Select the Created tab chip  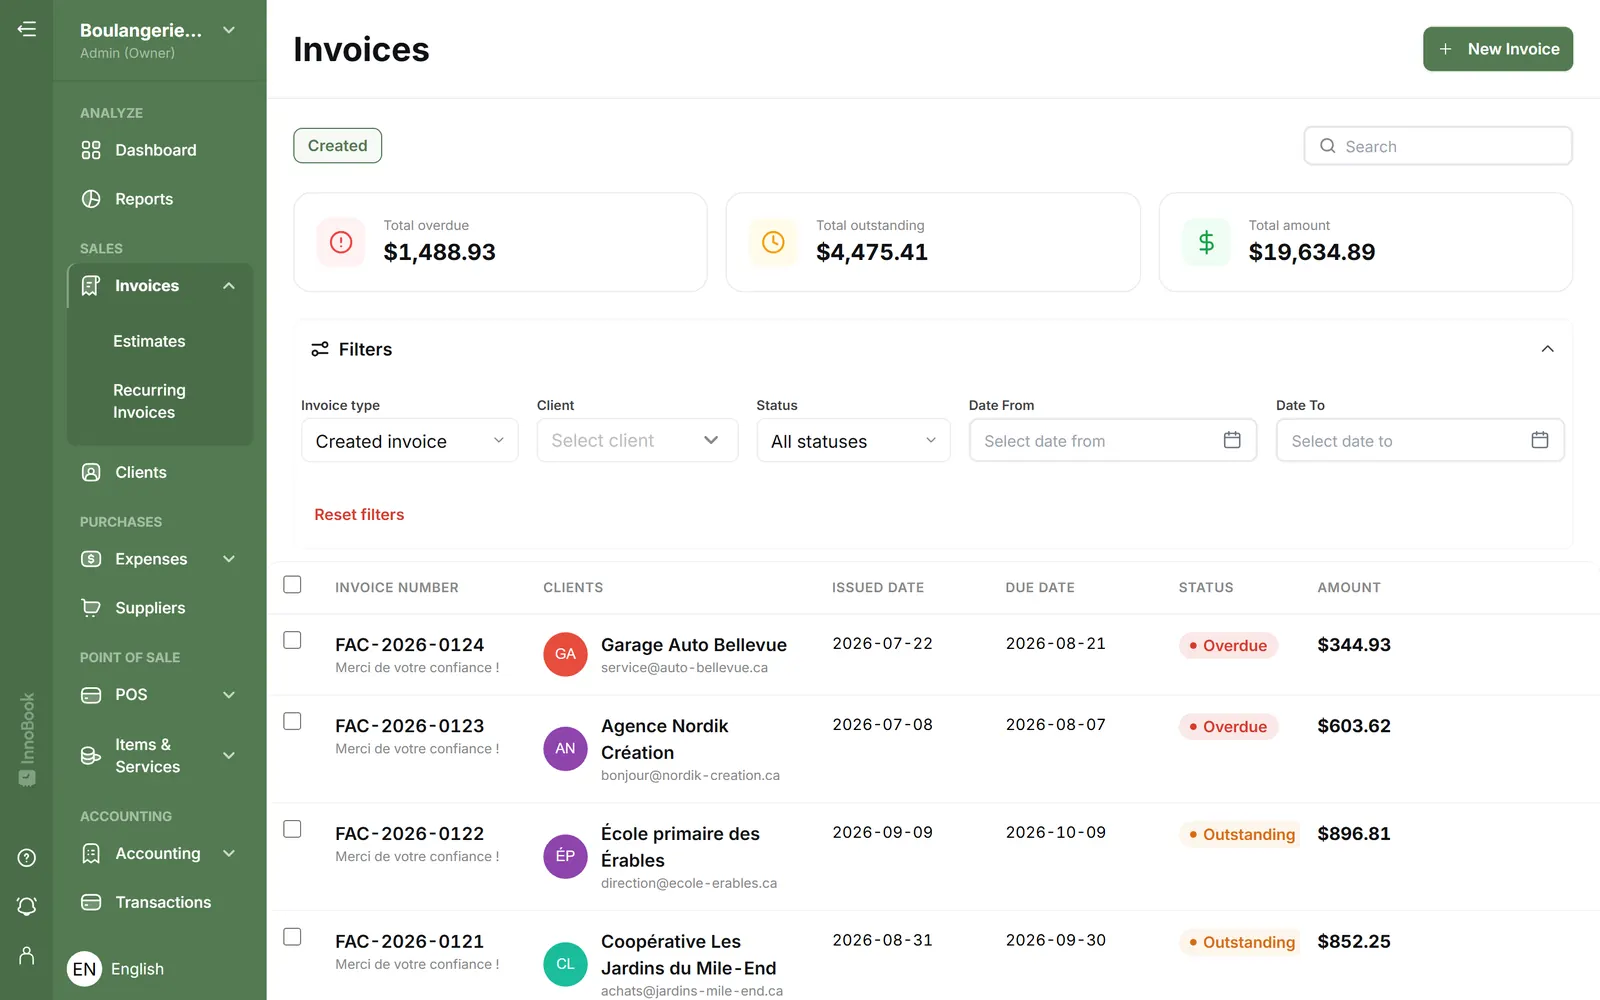tap(337, 146)
